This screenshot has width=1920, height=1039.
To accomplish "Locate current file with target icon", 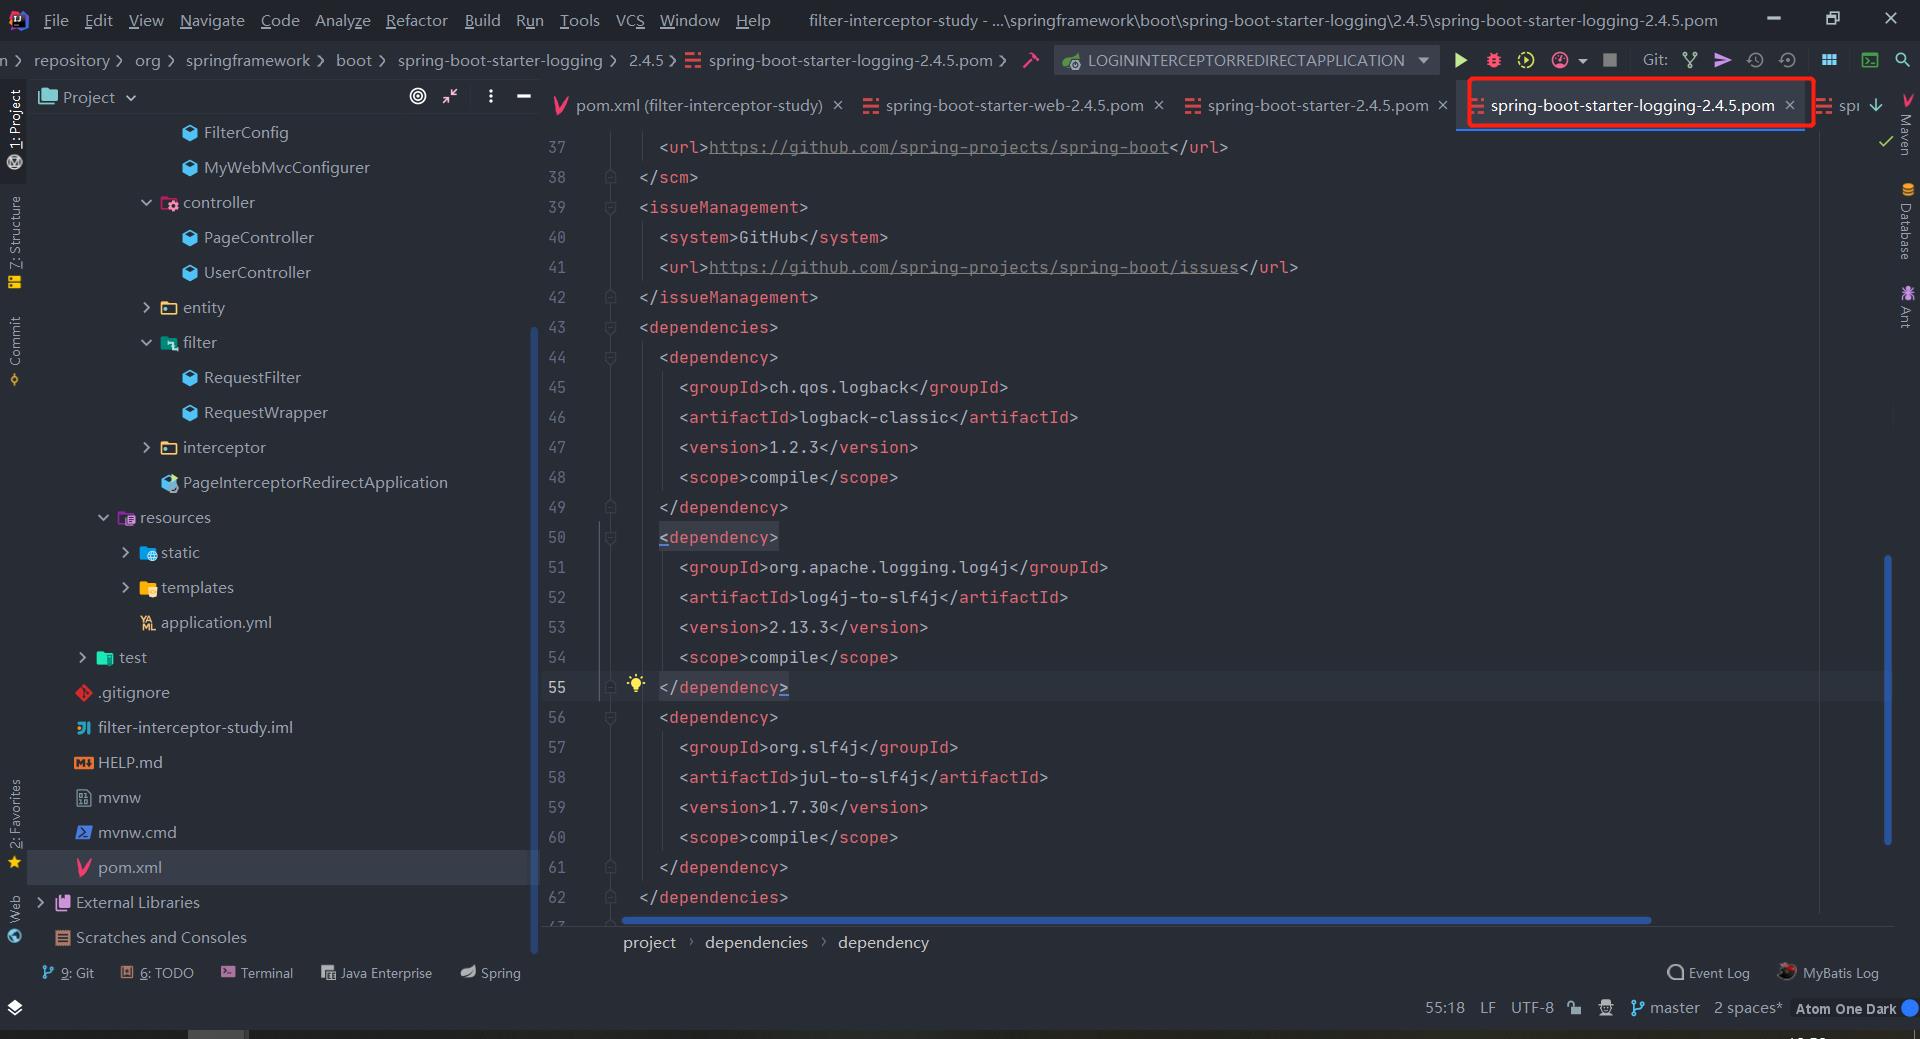I will tap(418, 96).
